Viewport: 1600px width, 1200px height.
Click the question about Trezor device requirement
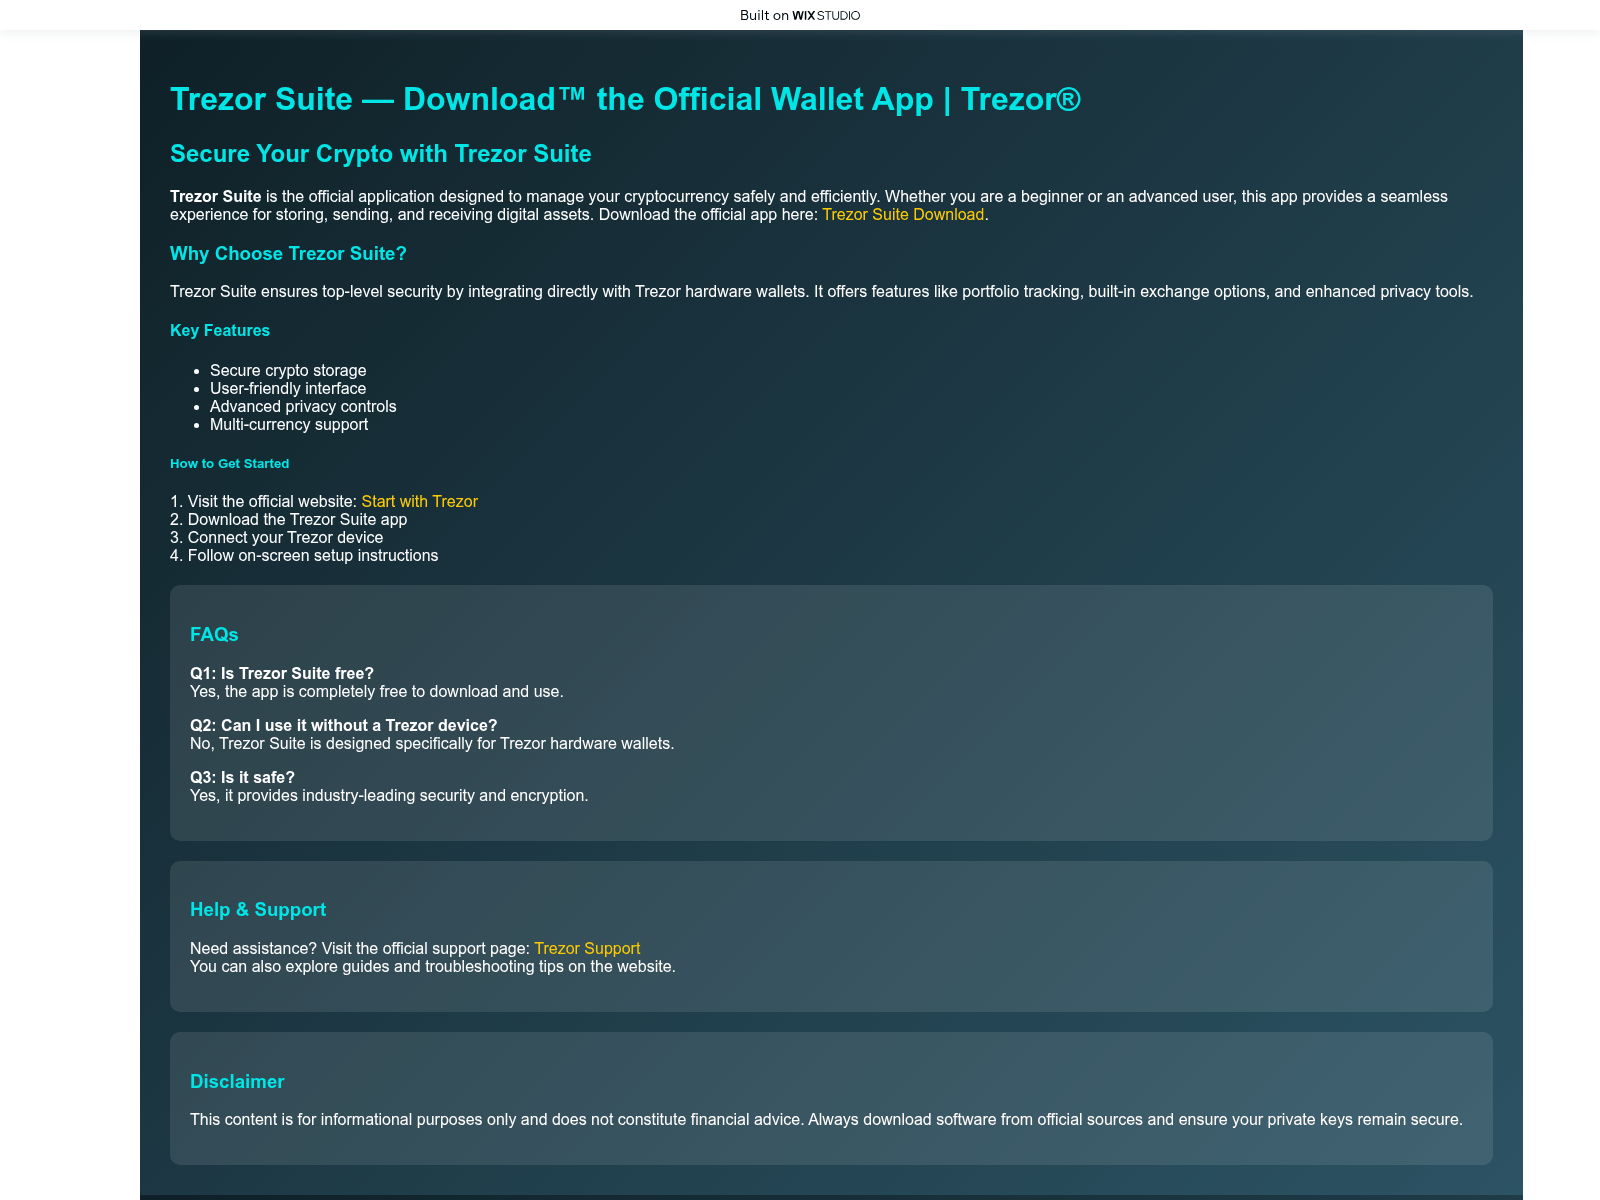(343, 725)
